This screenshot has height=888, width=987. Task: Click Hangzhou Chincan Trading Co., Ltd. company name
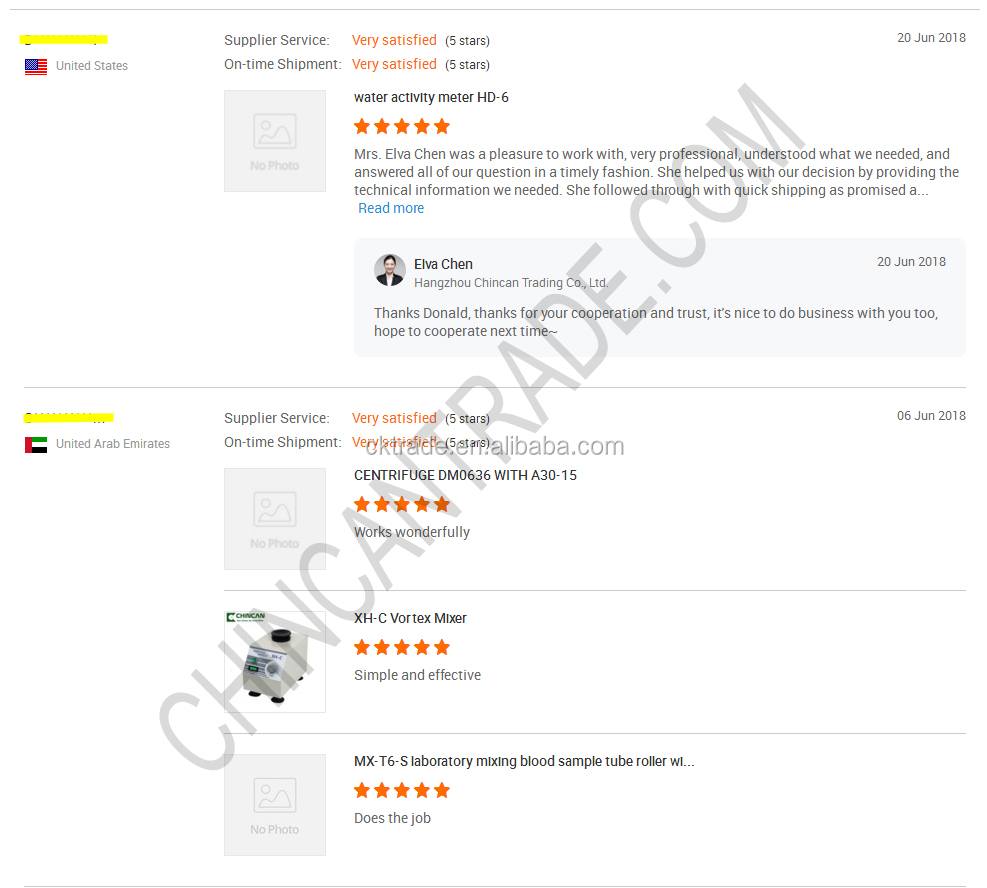tap(511, 283)
